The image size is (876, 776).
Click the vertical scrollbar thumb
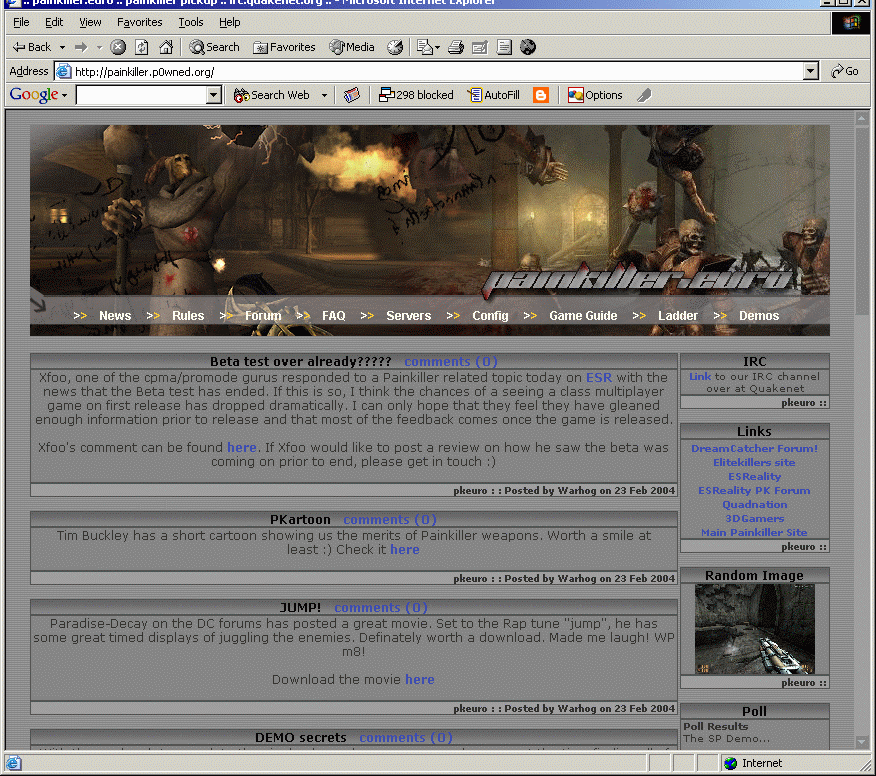click(x=861, y=221)
